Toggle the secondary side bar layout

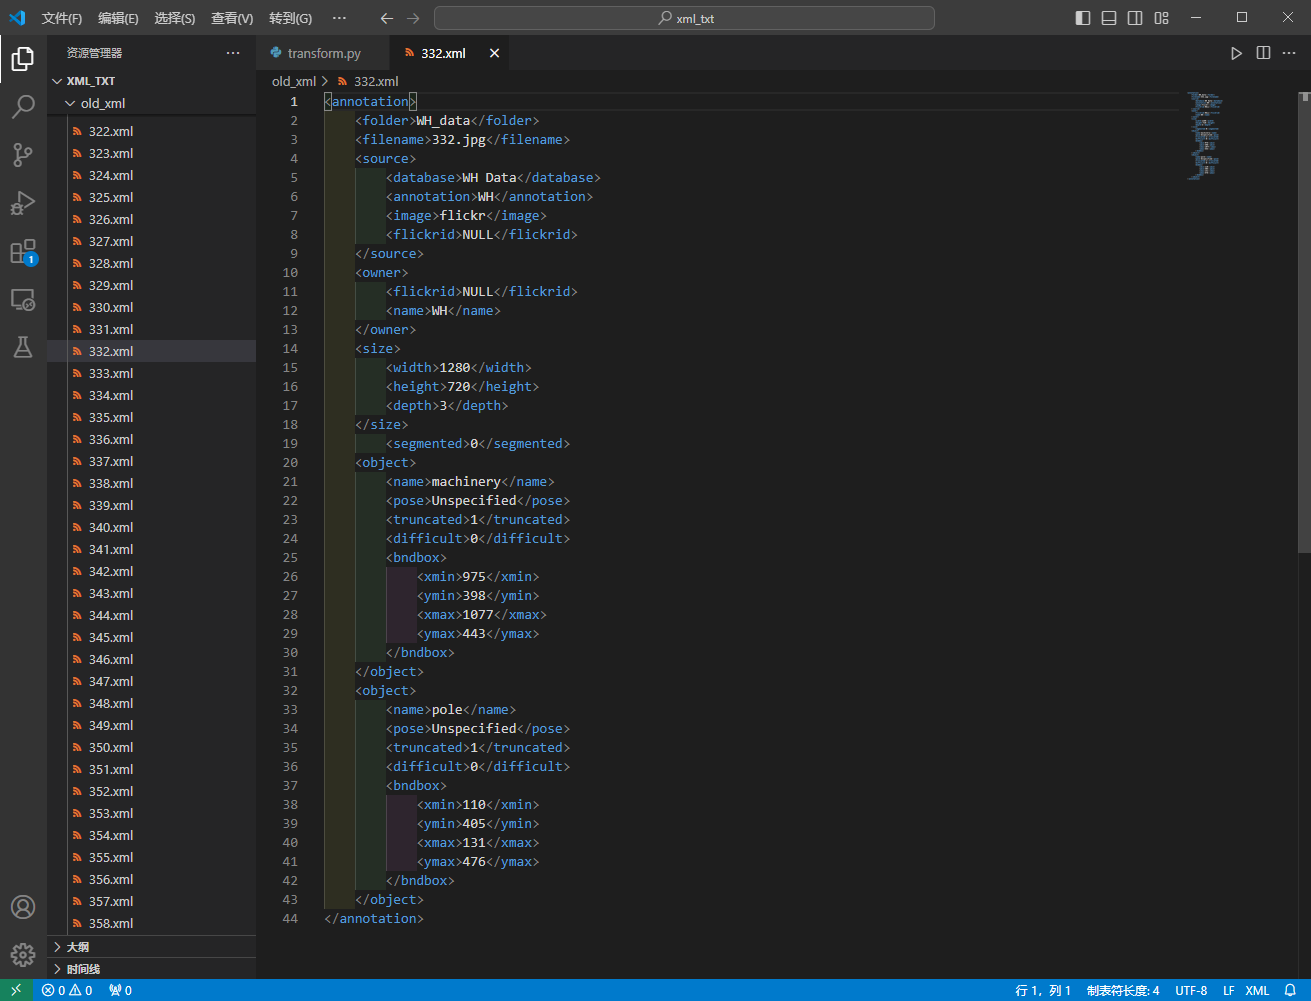pos(1135,18)
